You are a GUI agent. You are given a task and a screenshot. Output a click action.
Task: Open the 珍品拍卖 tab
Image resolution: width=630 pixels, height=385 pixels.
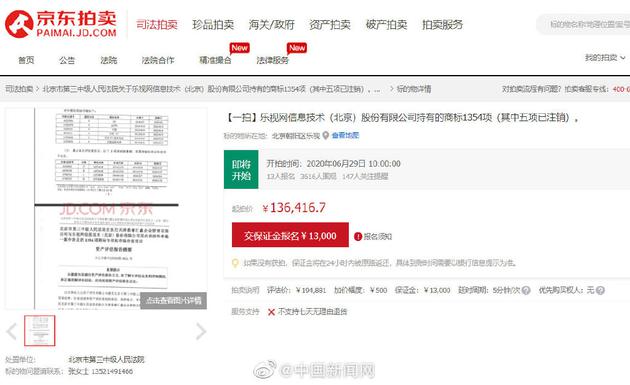click(213, 25)
